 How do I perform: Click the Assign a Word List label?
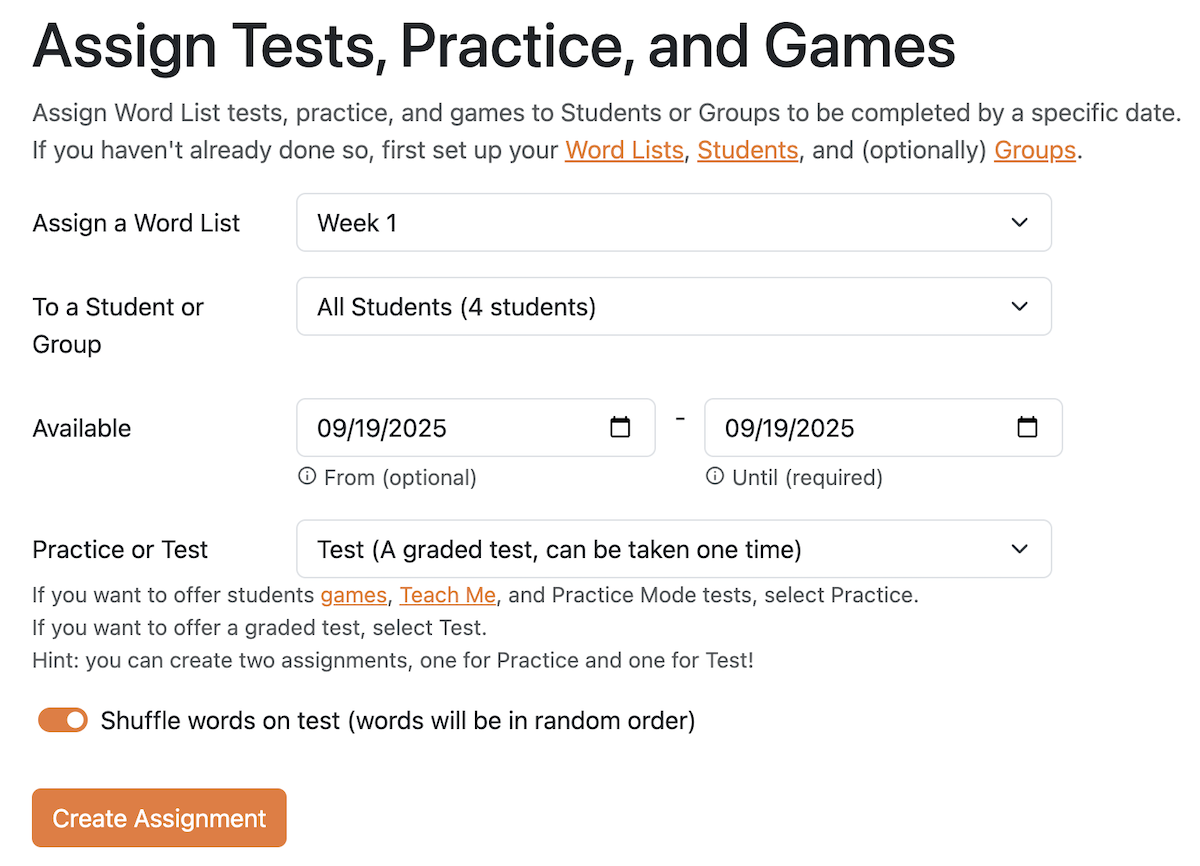point(136,223)
